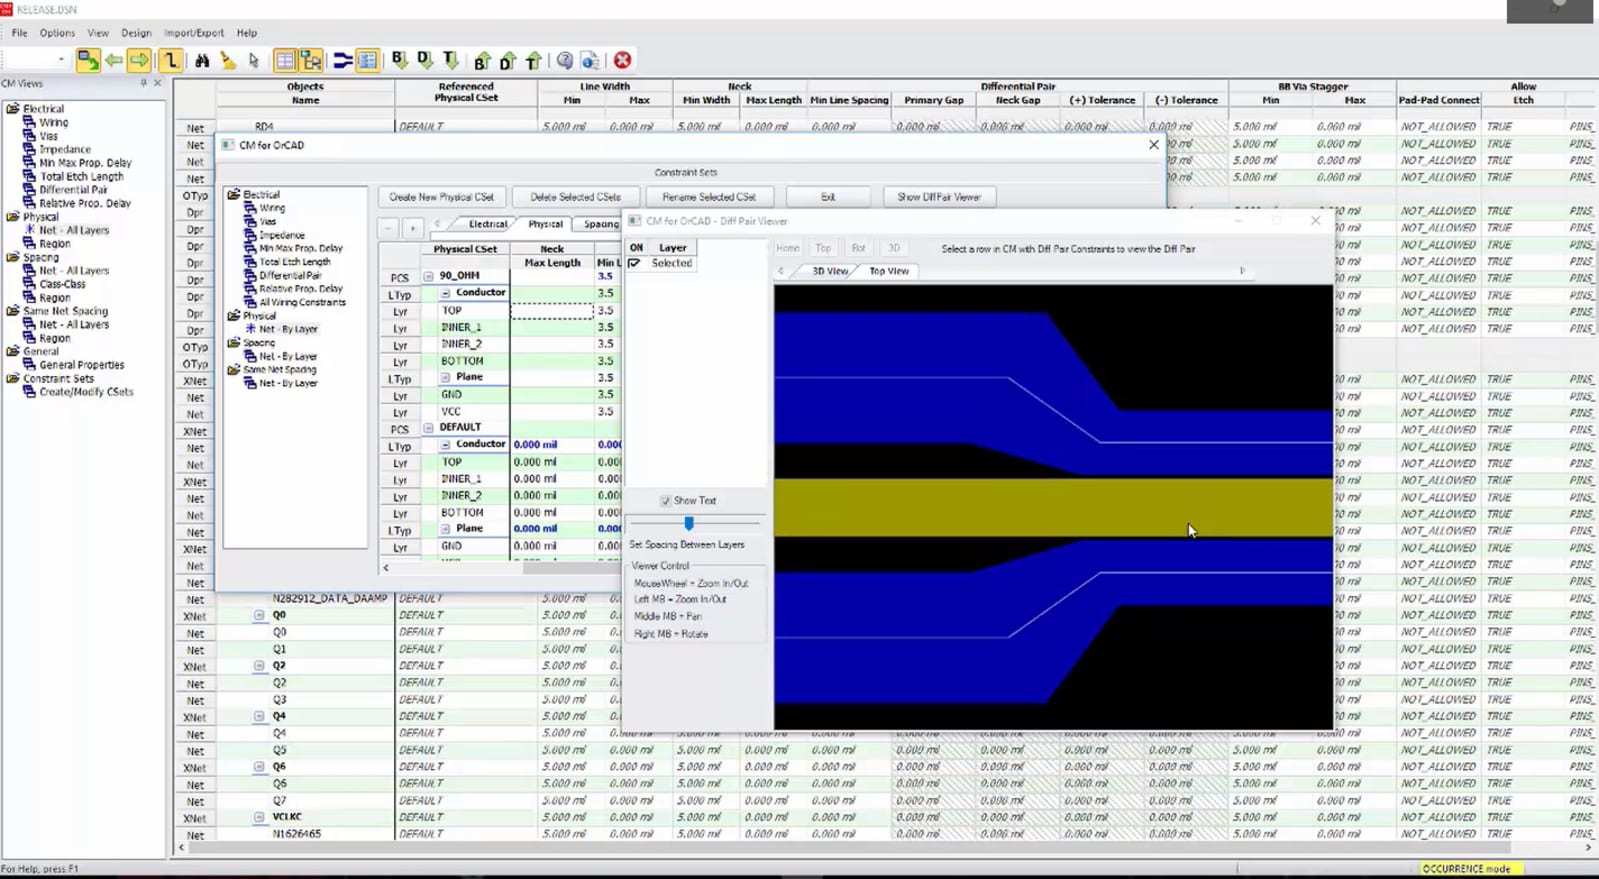The image size is (1599, 879).
Task: Collapse Conductor group under DEFAULT
Action: point(445,445)
